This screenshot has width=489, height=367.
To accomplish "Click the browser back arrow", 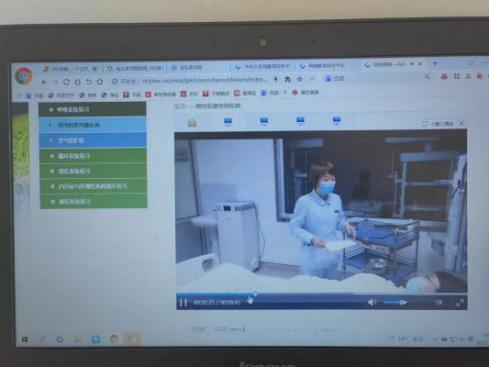I will click(44, 81).
